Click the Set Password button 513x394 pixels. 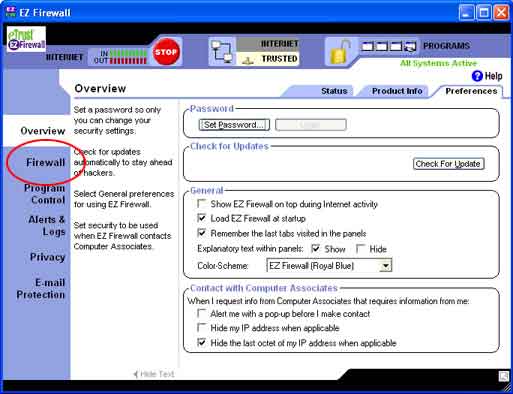pyautogui.click(x=234, y=125)
